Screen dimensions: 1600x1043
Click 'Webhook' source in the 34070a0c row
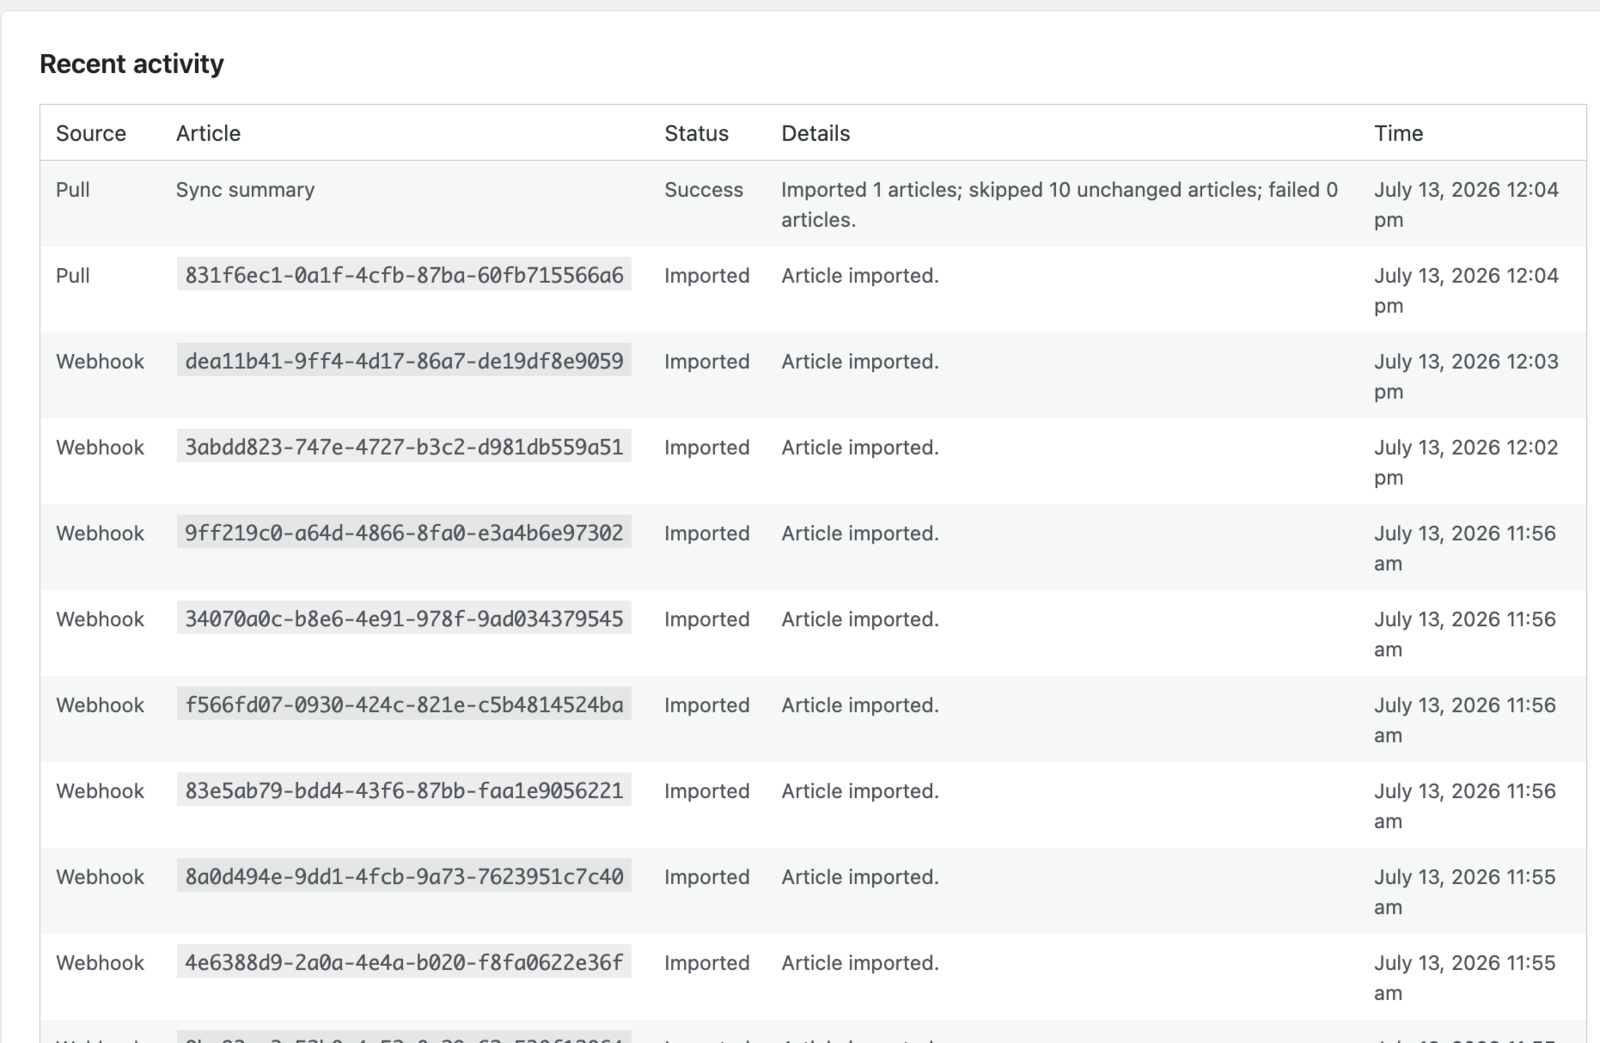coord(100,620)
